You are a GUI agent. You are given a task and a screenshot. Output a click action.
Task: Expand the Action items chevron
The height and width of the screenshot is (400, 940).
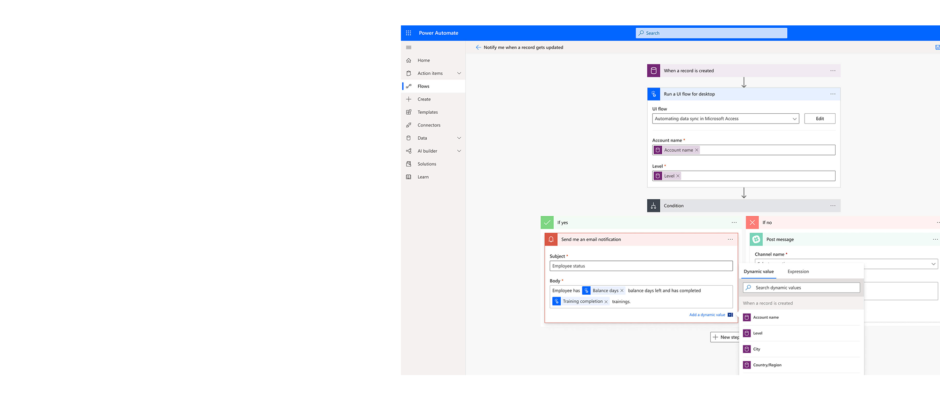(x=459, y=73)
